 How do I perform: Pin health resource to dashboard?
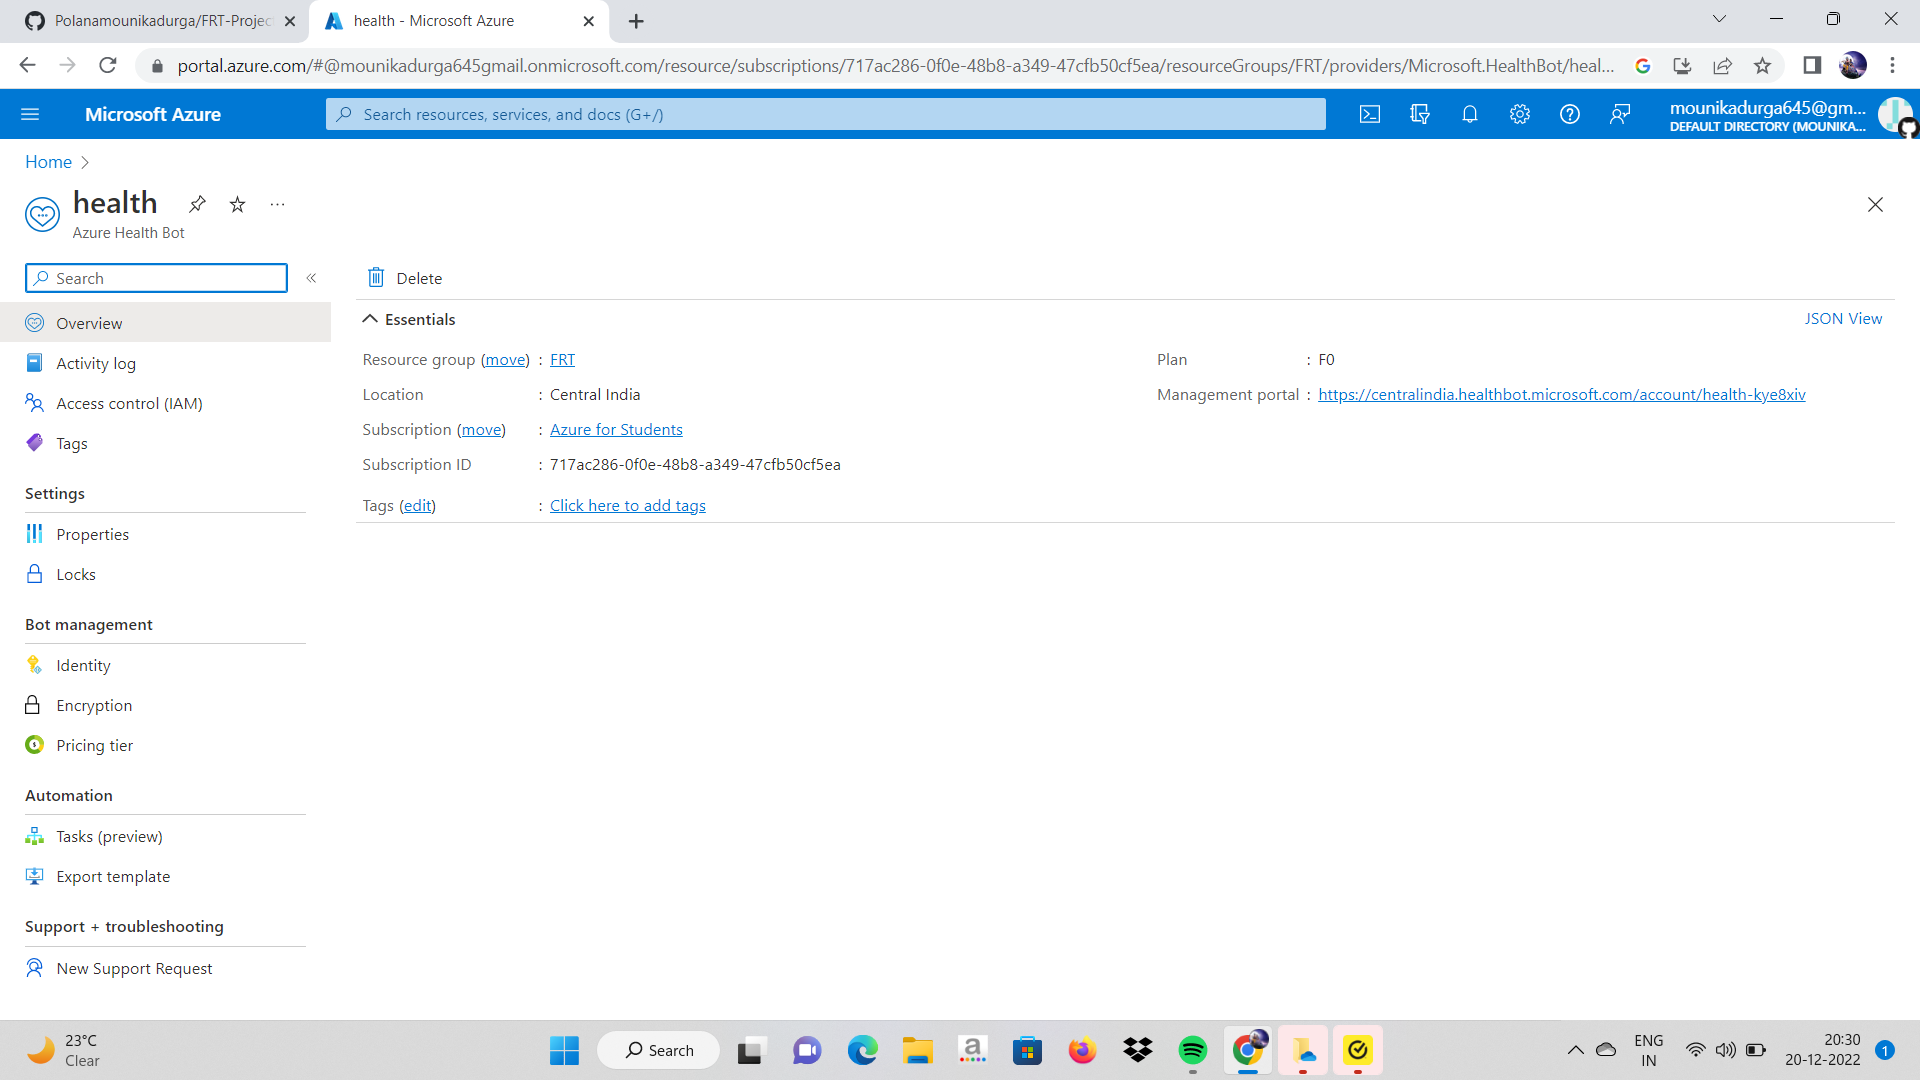(197, 204)
